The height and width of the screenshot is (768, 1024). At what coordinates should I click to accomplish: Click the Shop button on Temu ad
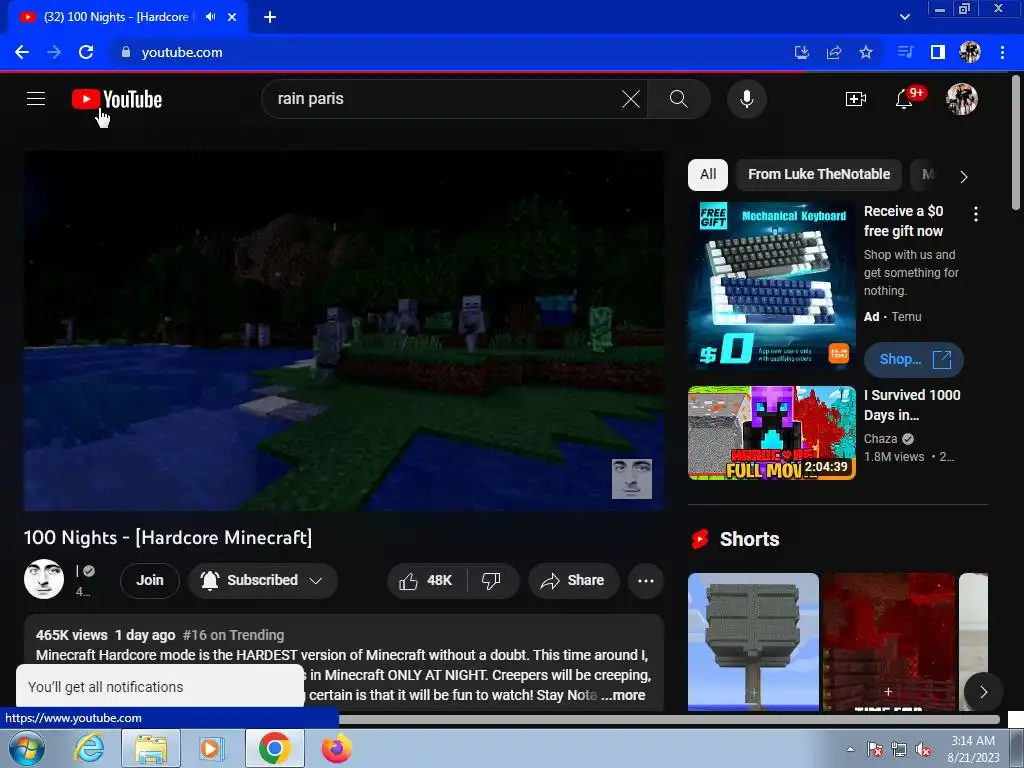pos(914,360)
